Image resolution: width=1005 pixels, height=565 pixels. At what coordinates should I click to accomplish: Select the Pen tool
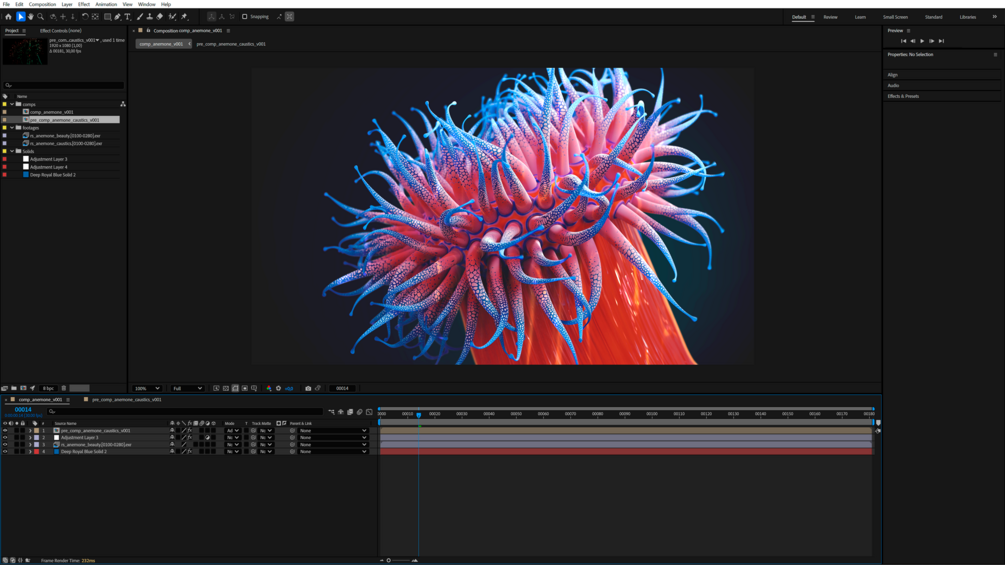click(117, 17)
